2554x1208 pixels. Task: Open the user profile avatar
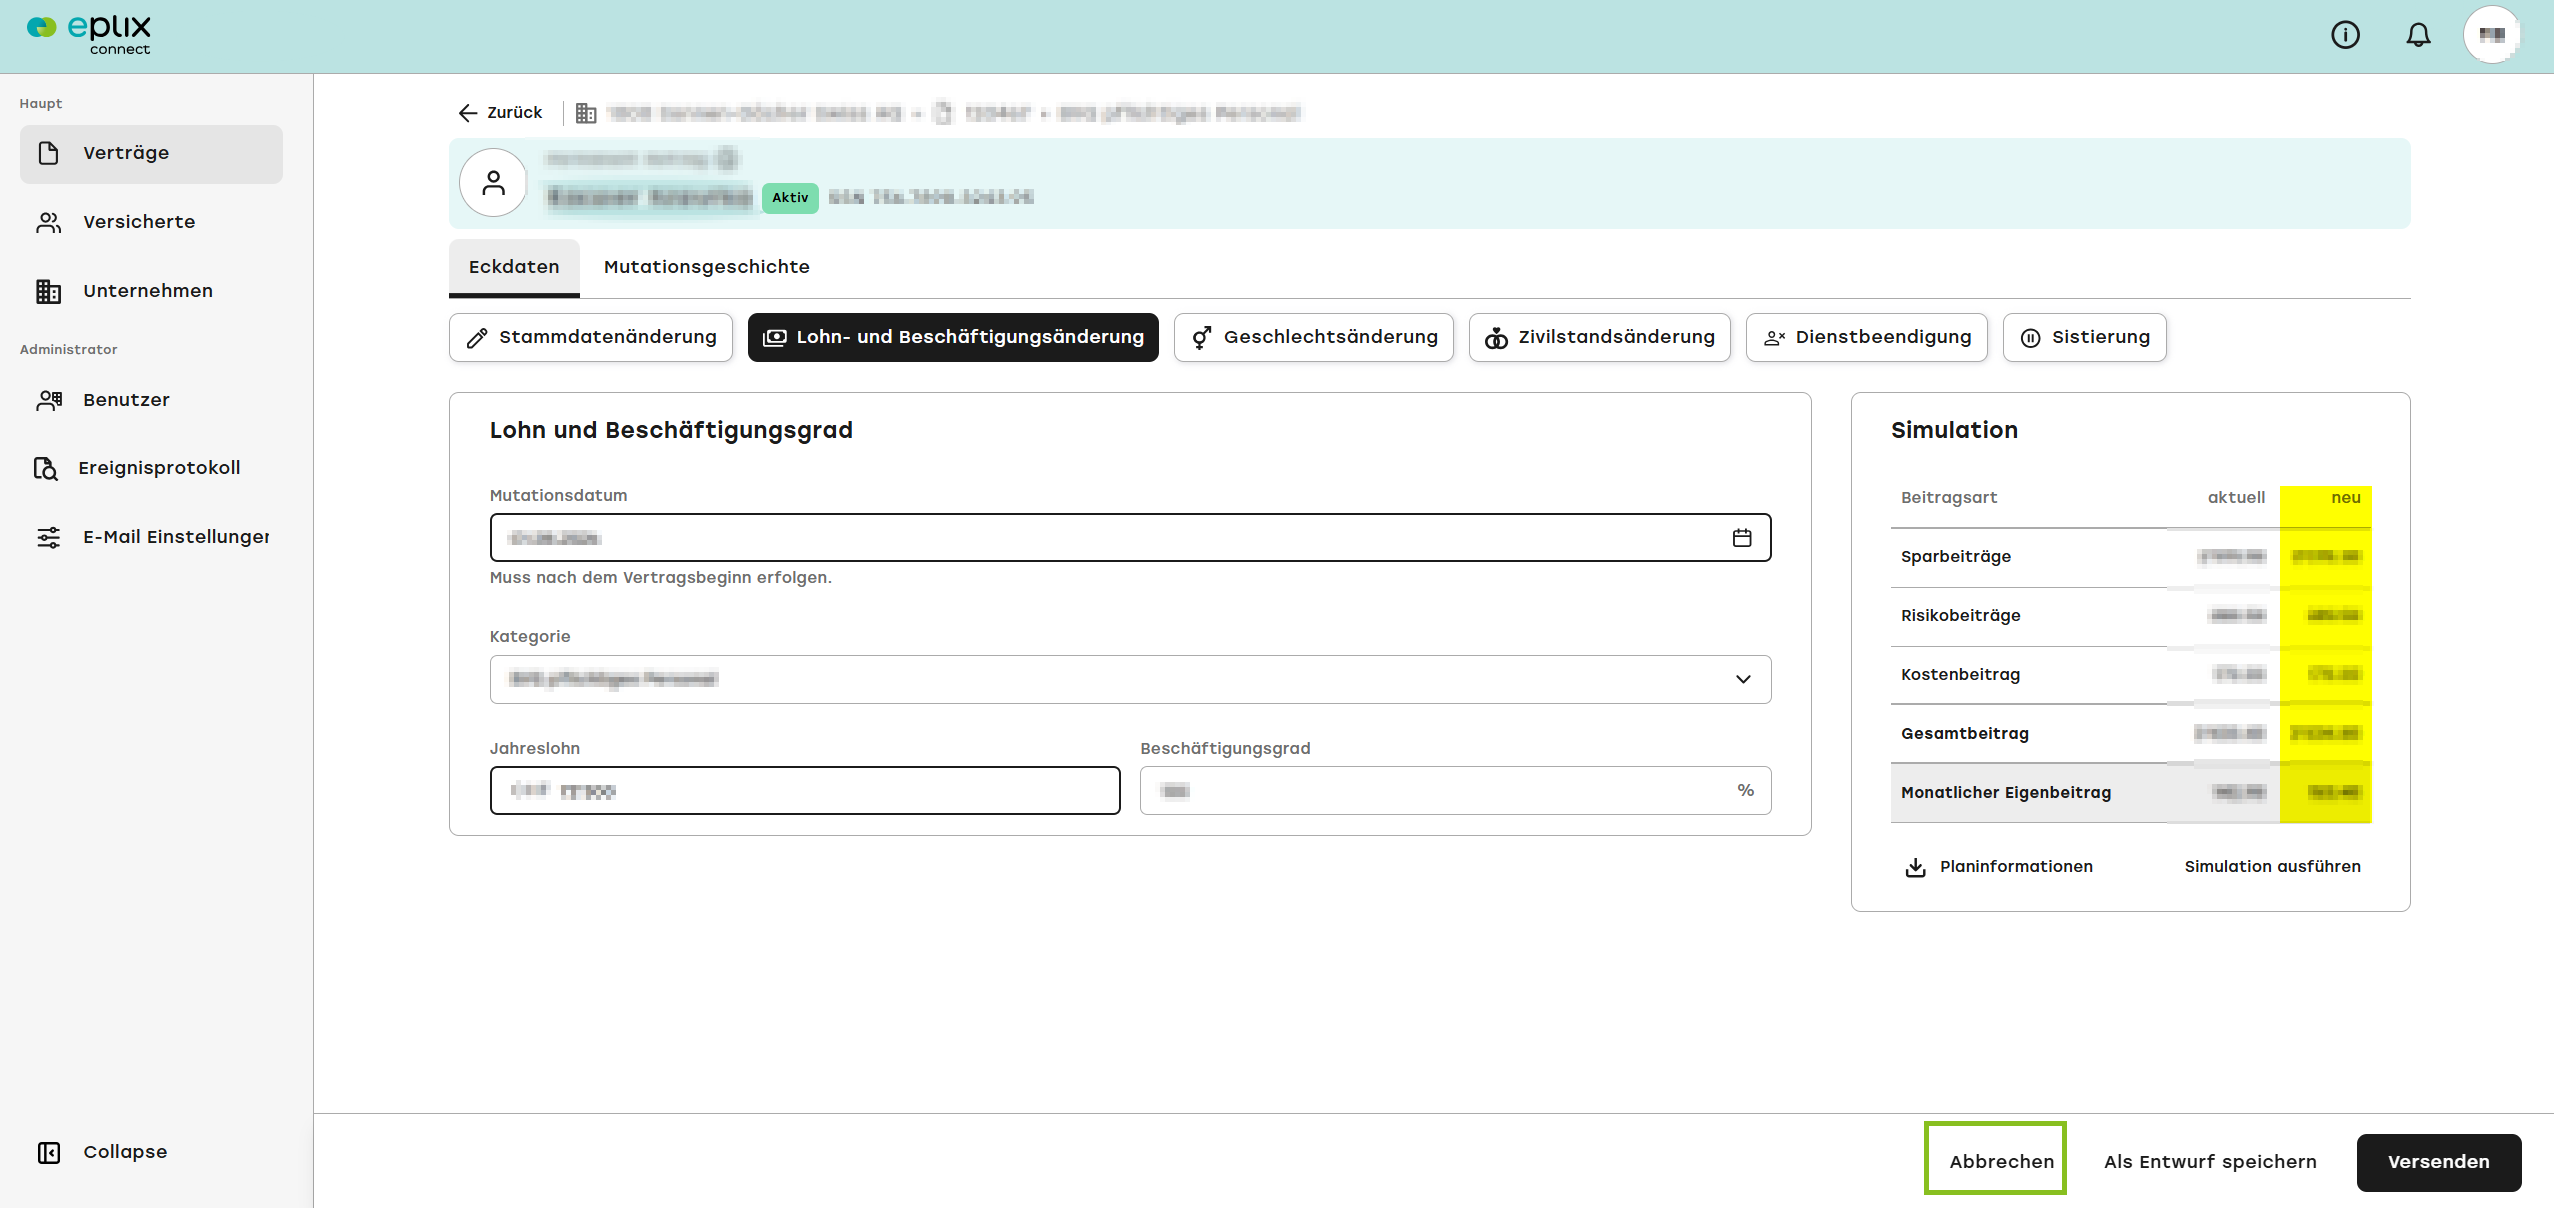(2492, 35)
